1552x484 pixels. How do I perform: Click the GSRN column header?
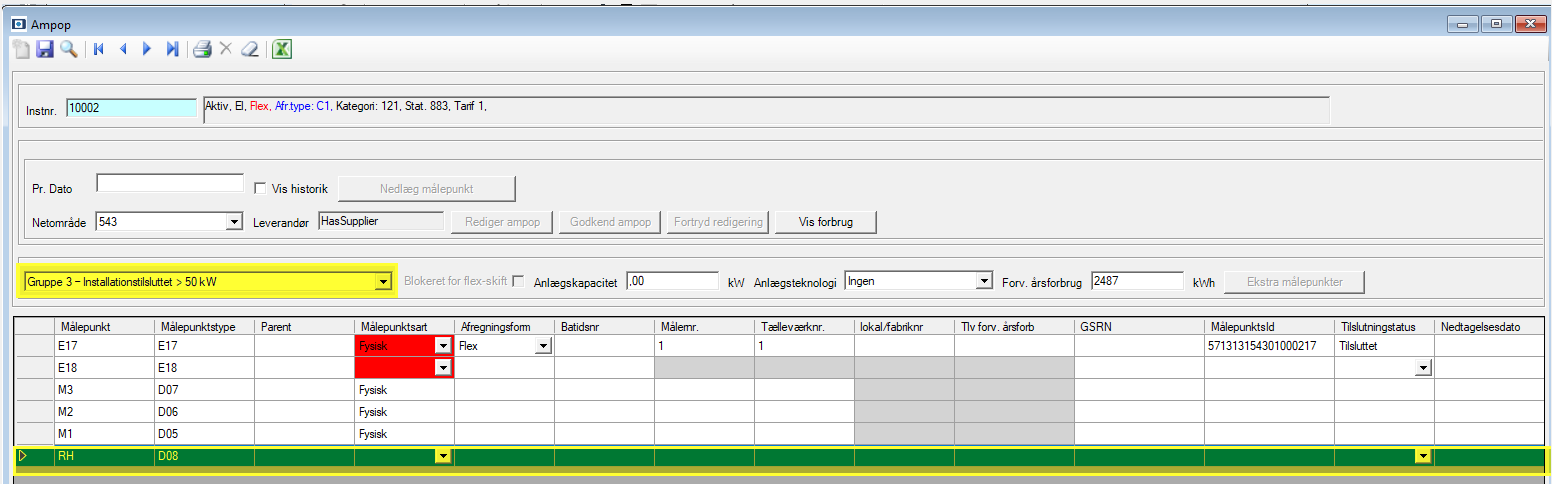coord(1139,326)
